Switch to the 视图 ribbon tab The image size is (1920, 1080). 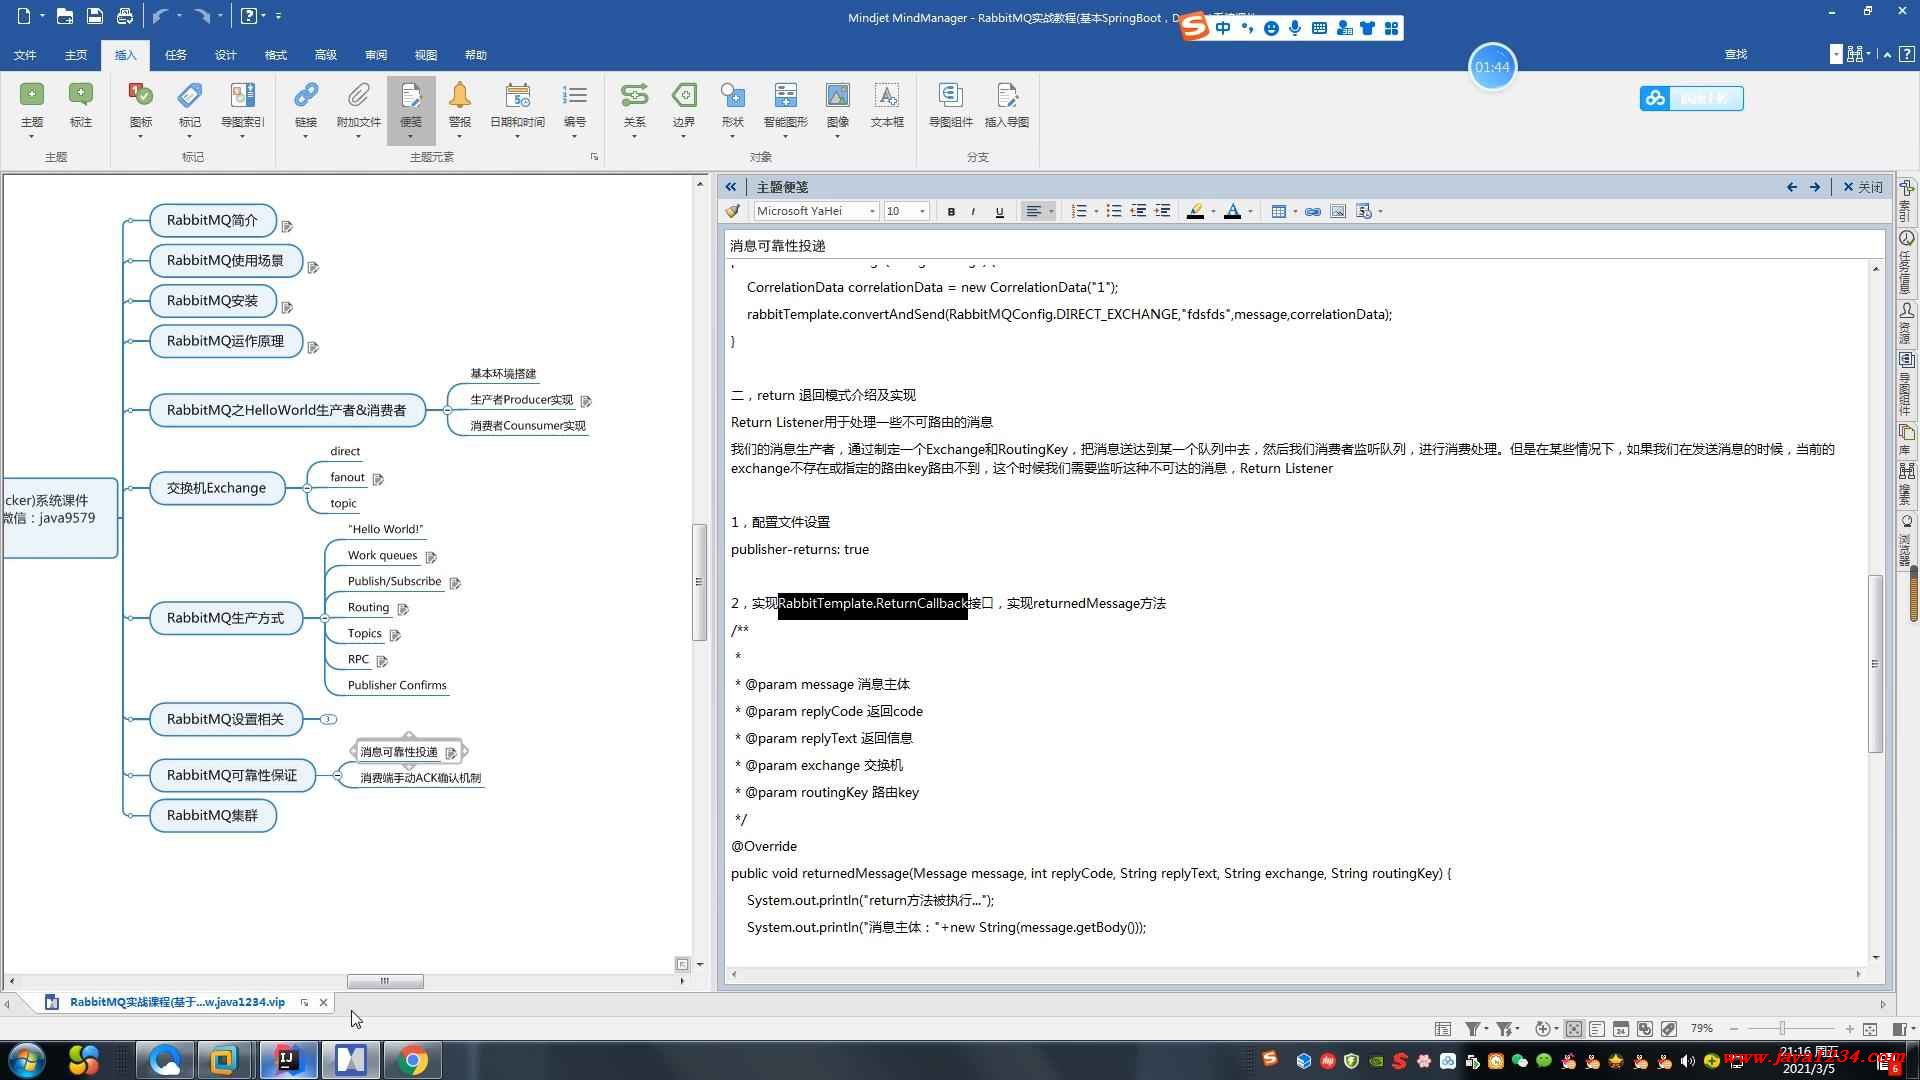pos(426,55)
